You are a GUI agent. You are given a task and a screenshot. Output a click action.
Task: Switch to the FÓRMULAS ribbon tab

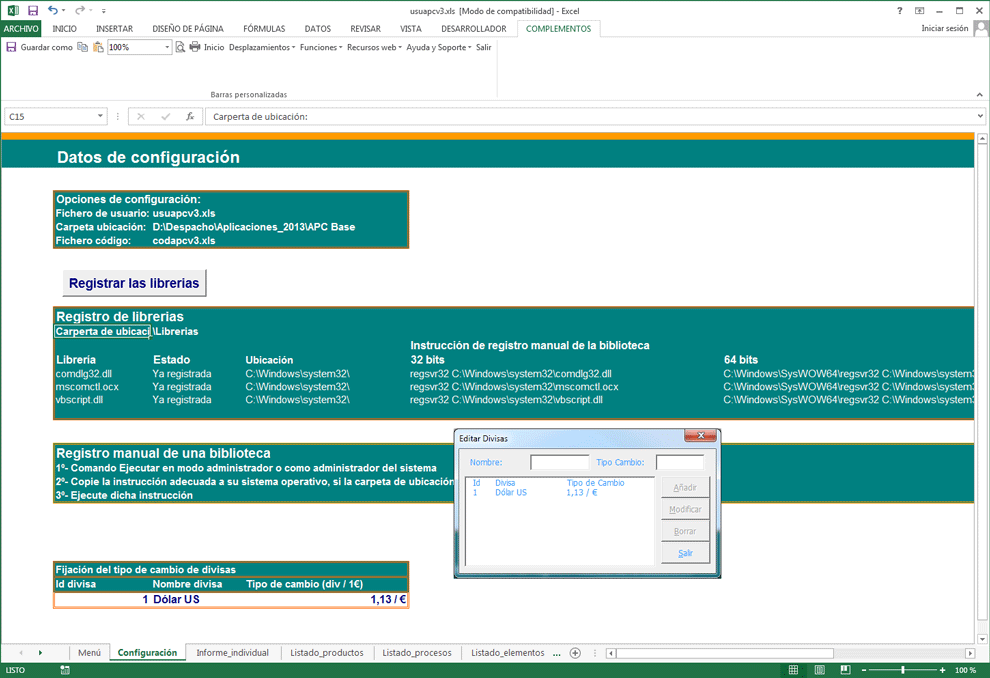coord(264,28)
